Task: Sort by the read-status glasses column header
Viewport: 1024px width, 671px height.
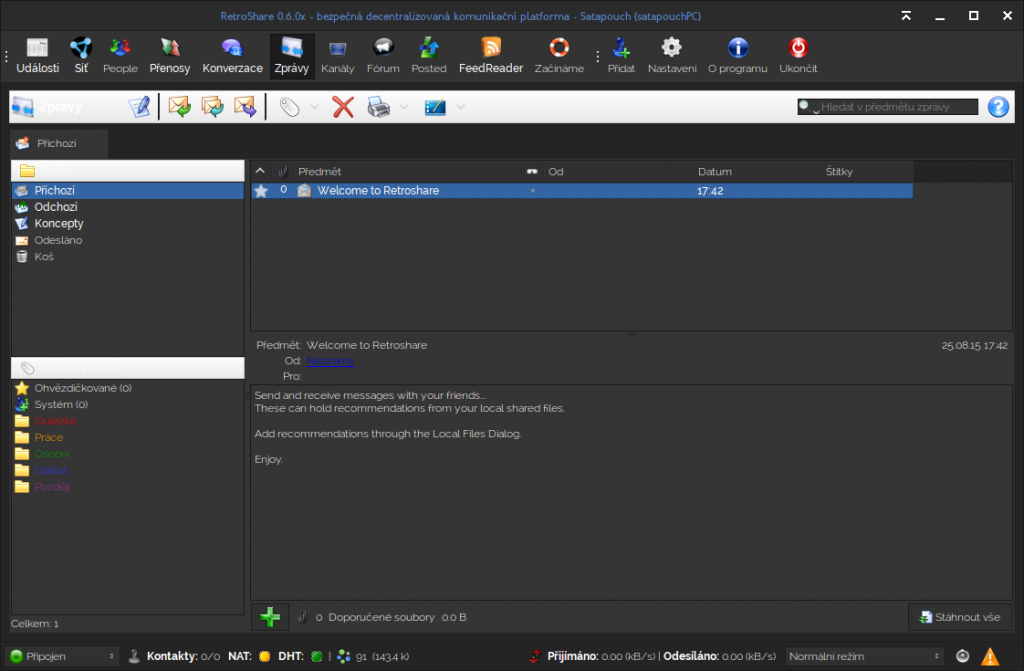Action: click(532, 172)
